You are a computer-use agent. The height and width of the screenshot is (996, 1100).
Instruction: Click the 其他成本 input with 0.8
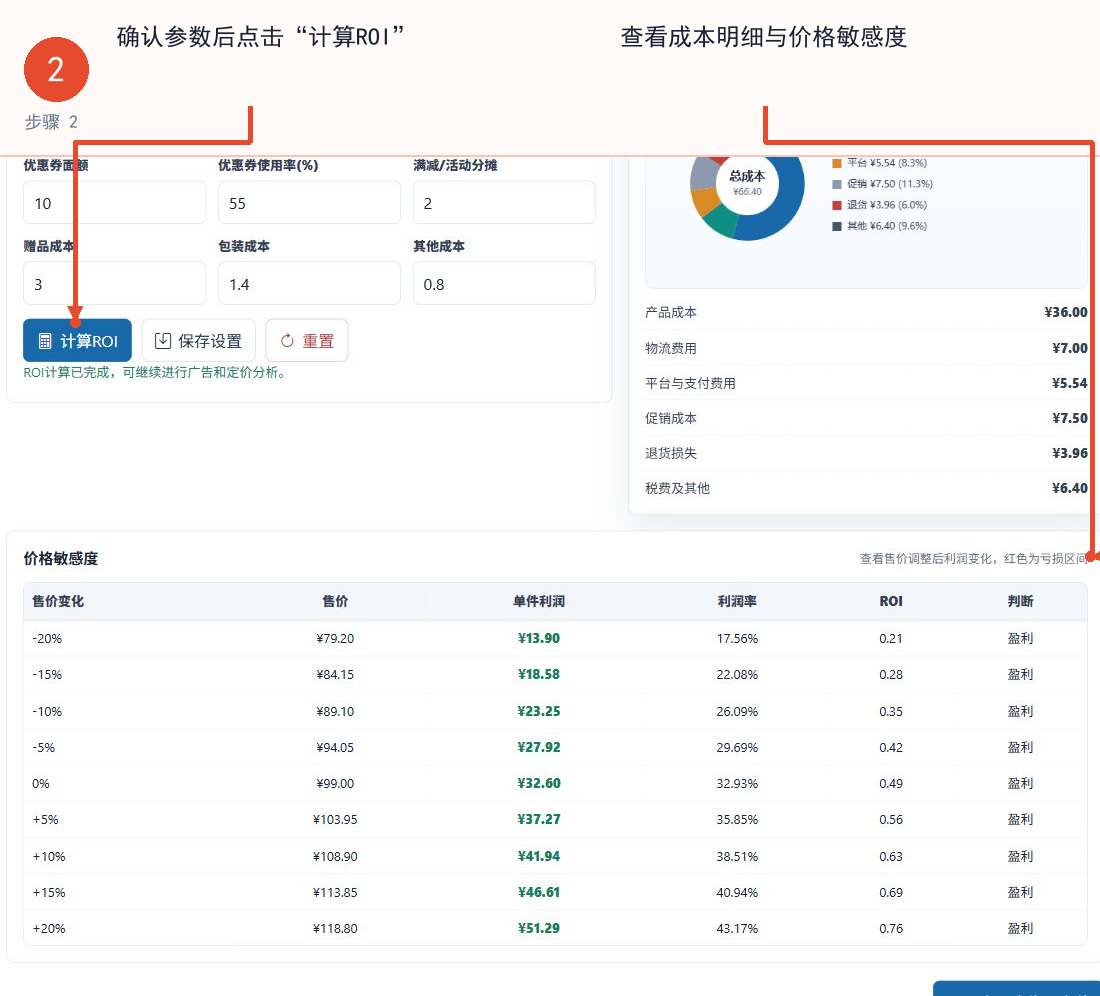click(x=504, y=283)
